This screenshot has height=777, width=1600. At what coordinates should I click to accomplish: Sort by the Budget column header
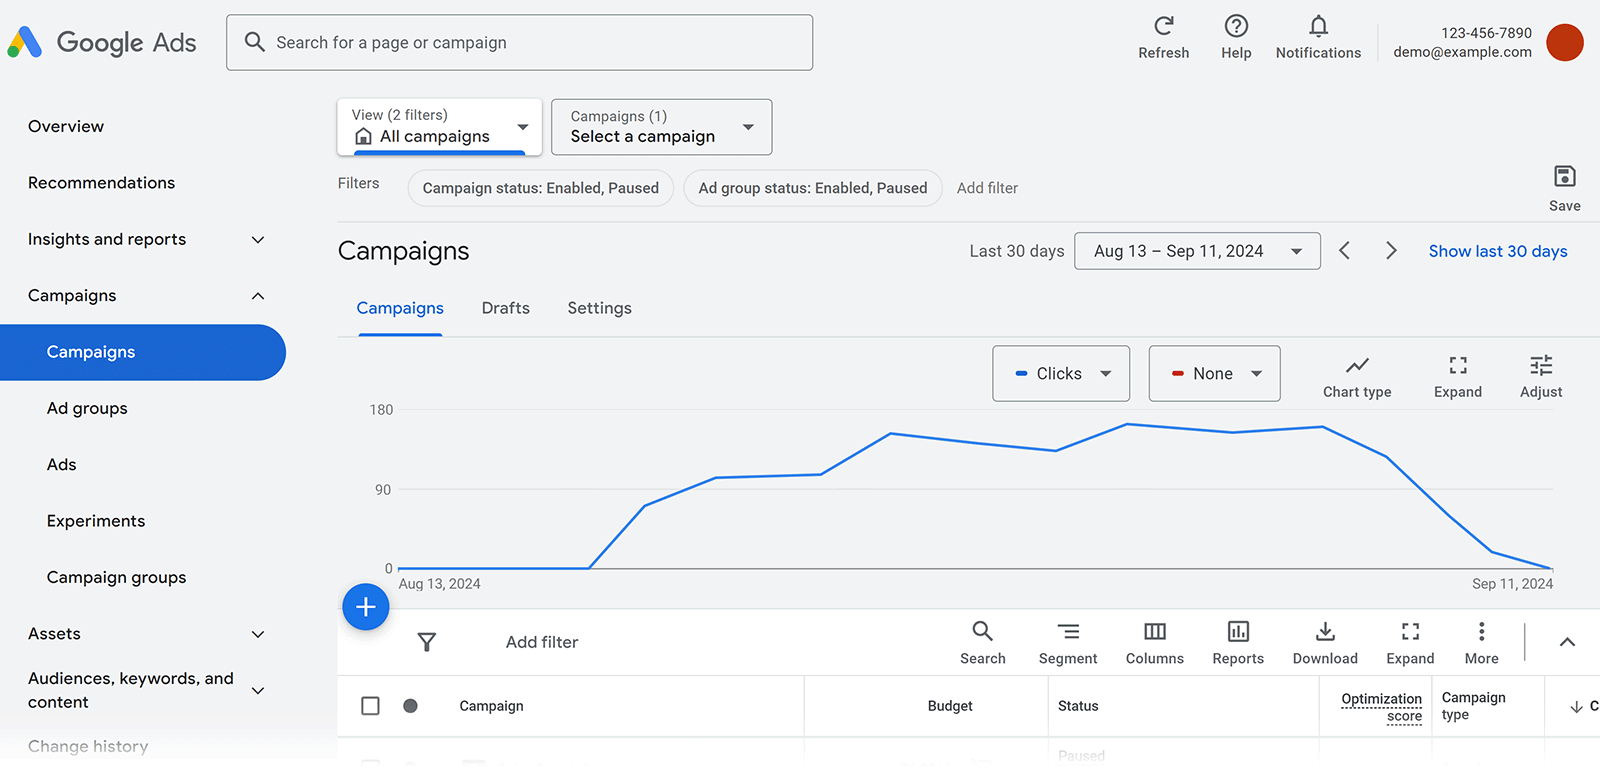coord(950,706)
